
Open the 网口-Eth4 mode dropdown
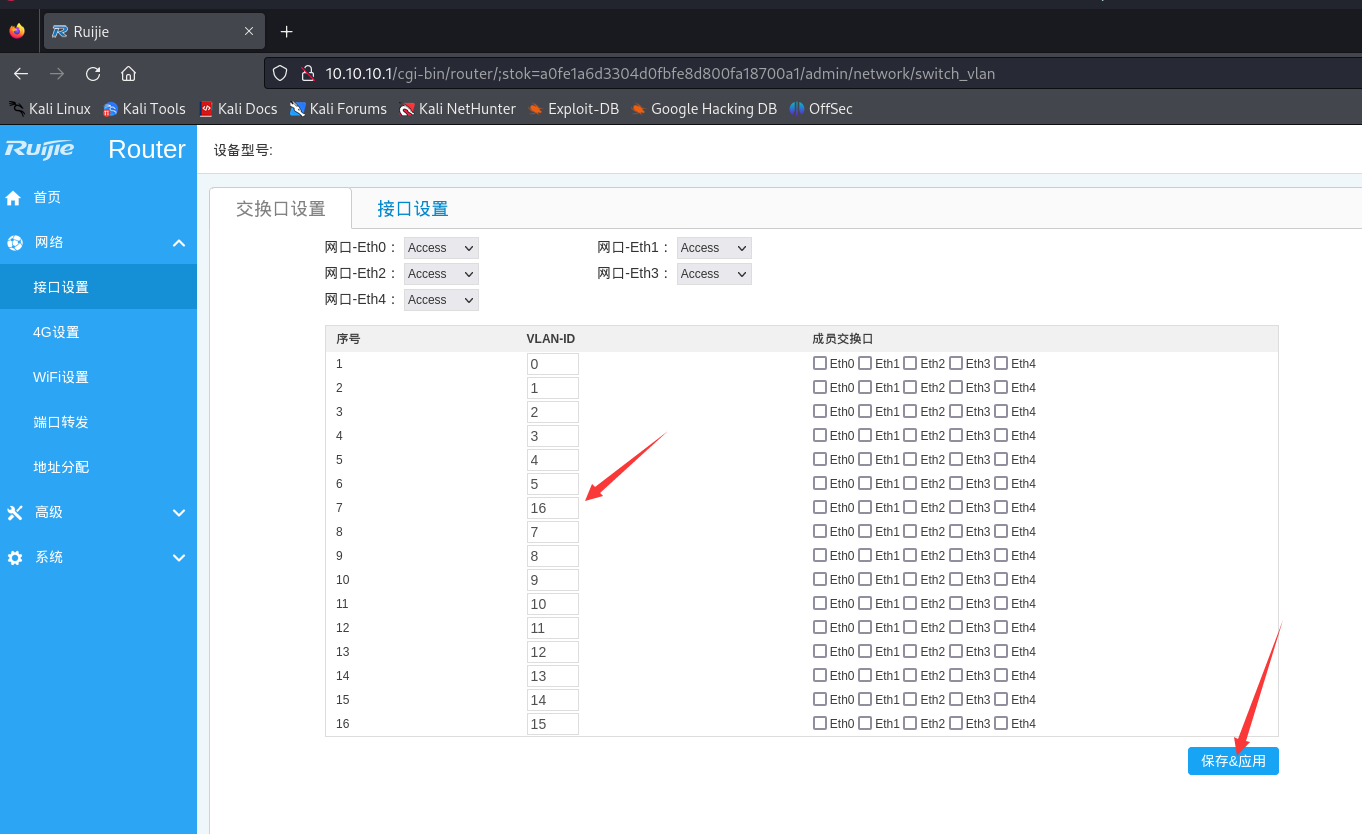[441, 300]
